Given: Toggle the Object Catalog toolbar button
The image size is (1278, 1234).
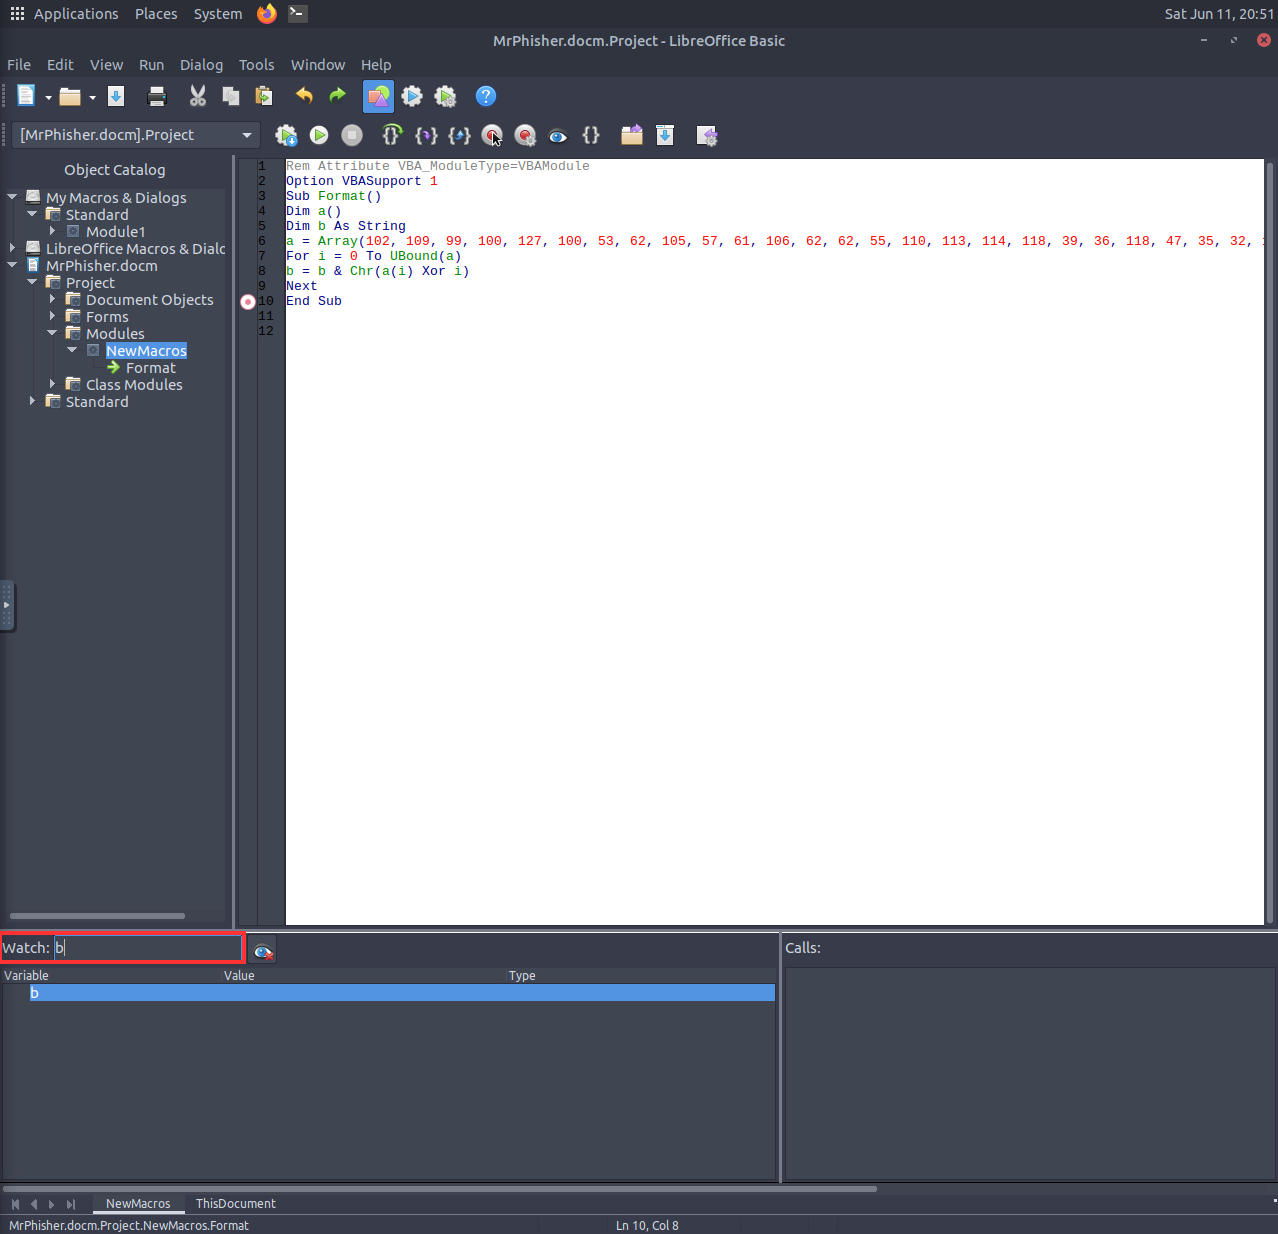Looking at the screenshot, I should tap(378, 96).
